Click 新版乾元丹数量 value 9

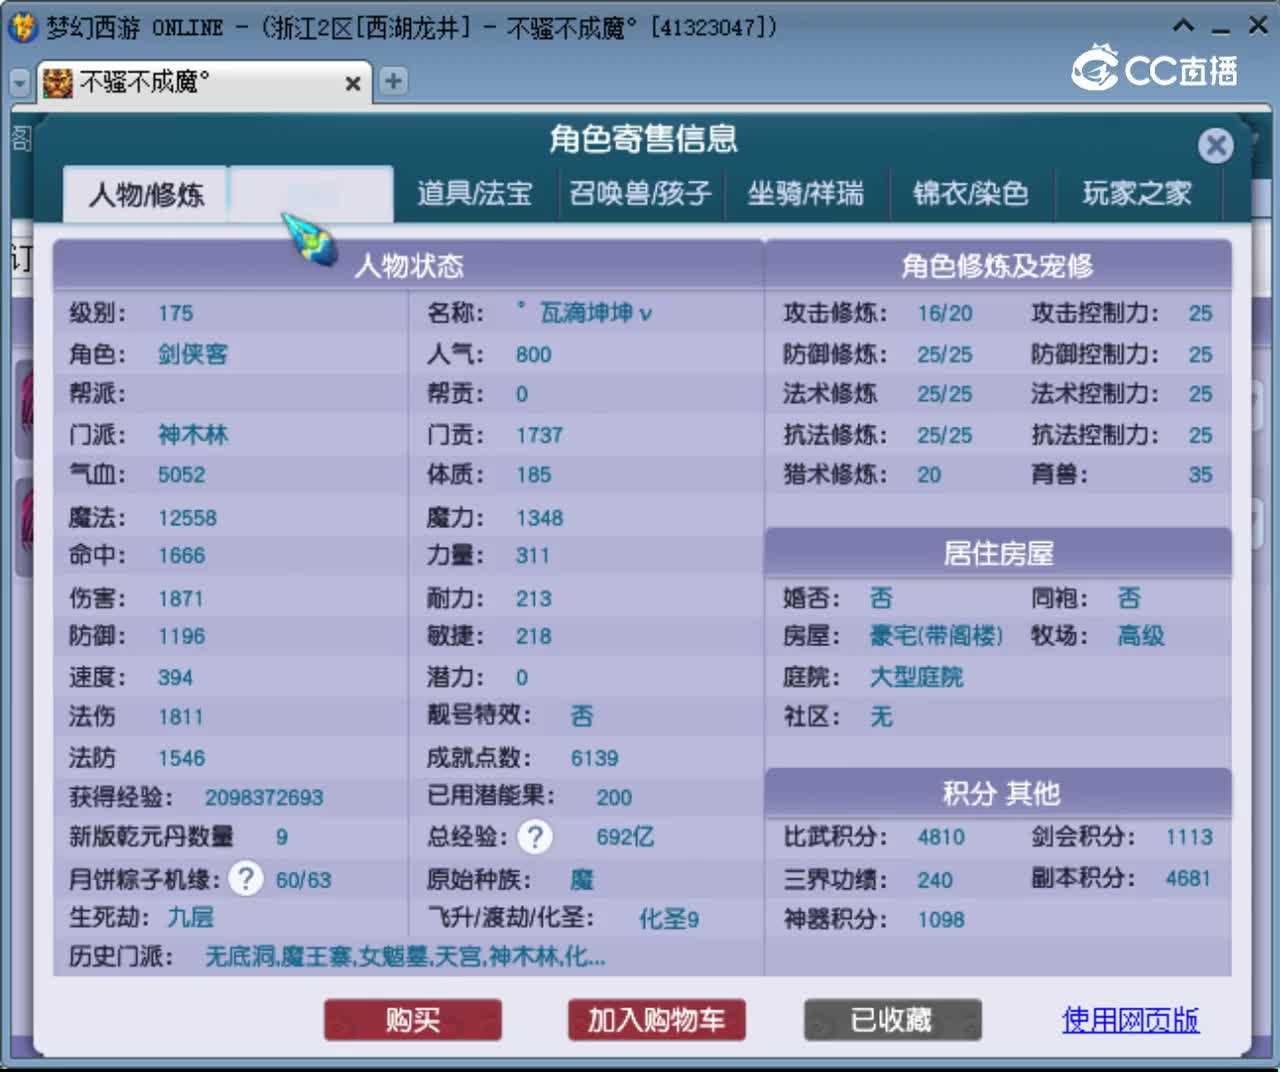pyautogui.click(x=282, y=837)
